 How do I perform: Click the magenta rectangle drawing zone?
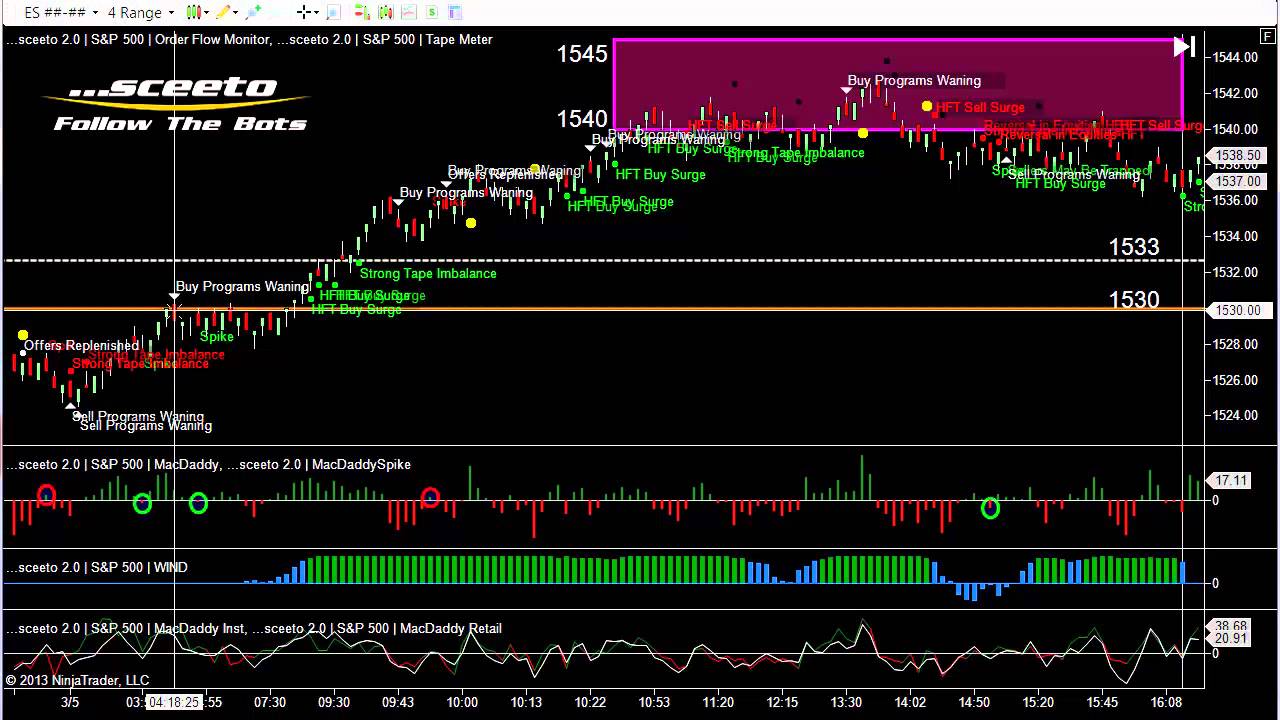(897, 85)
